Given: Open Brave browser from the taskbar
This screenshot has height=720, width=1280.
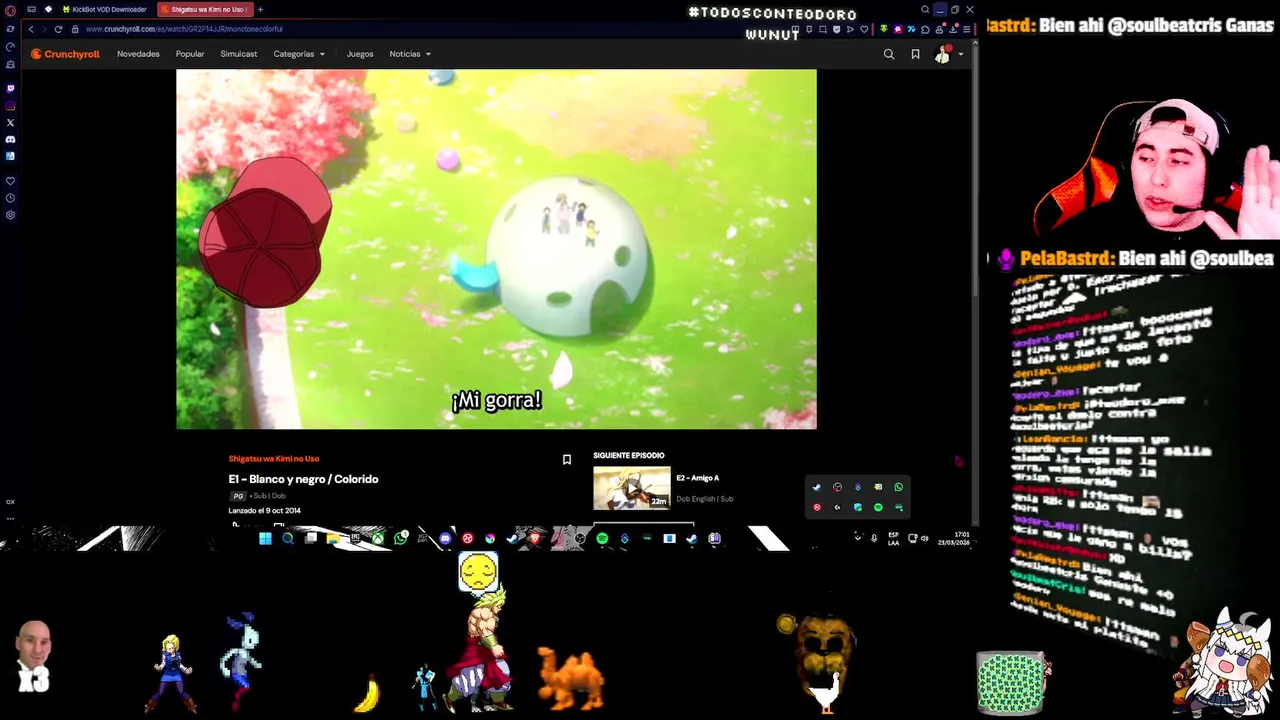Looking at the screenshot, I should (x=534, y=538).
